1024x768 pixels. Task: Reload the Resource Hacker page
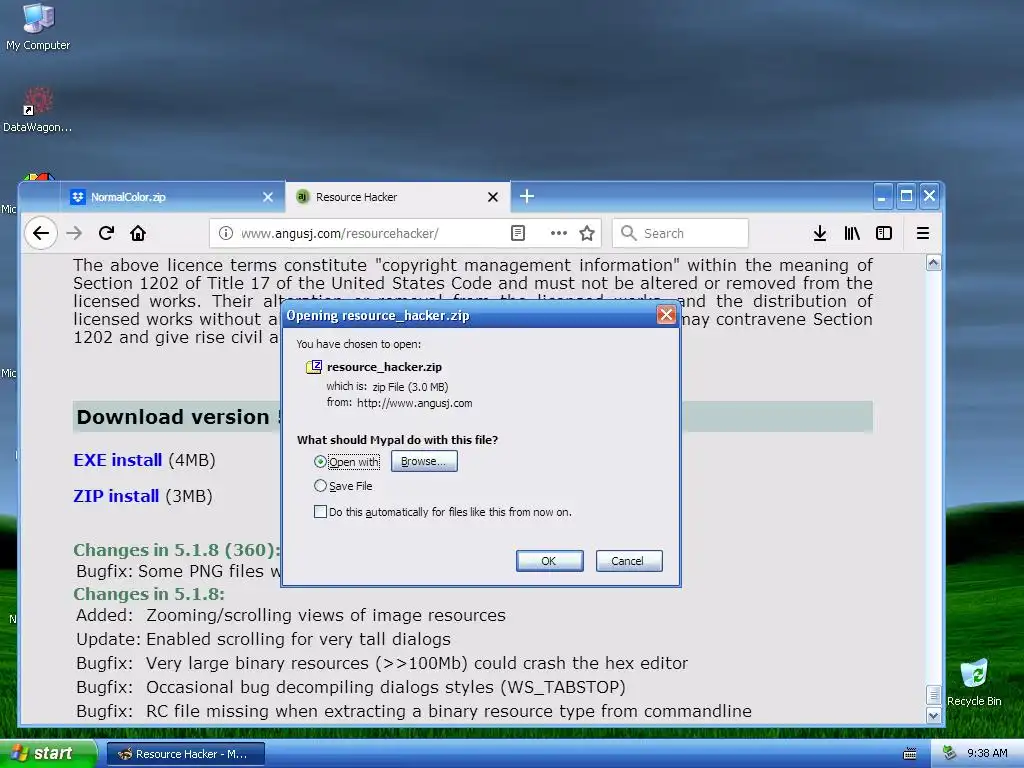pyautogui.click(x=106, y=233)
